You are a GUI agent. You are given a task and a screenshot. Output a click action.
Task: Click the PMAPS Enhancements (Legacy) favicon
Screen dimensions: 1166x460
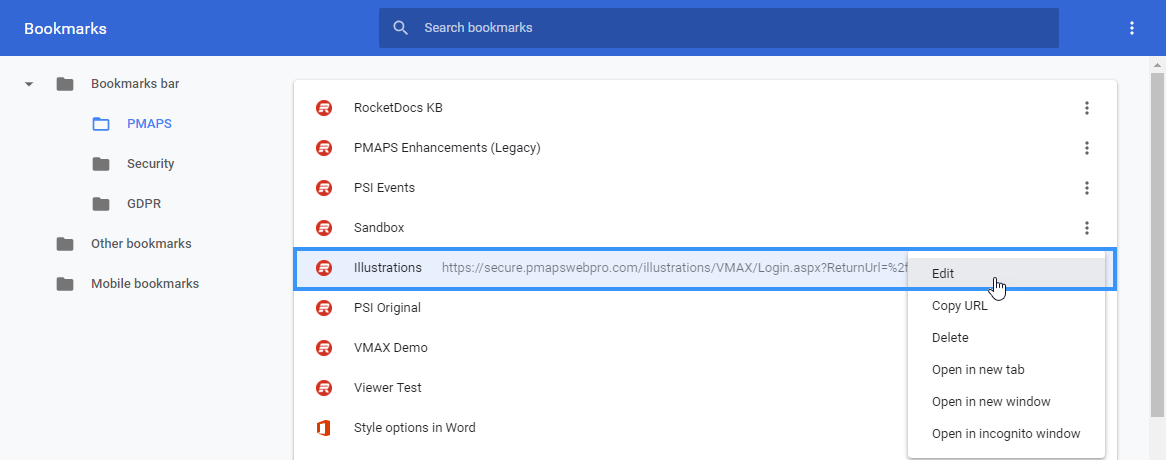[323, 148]
